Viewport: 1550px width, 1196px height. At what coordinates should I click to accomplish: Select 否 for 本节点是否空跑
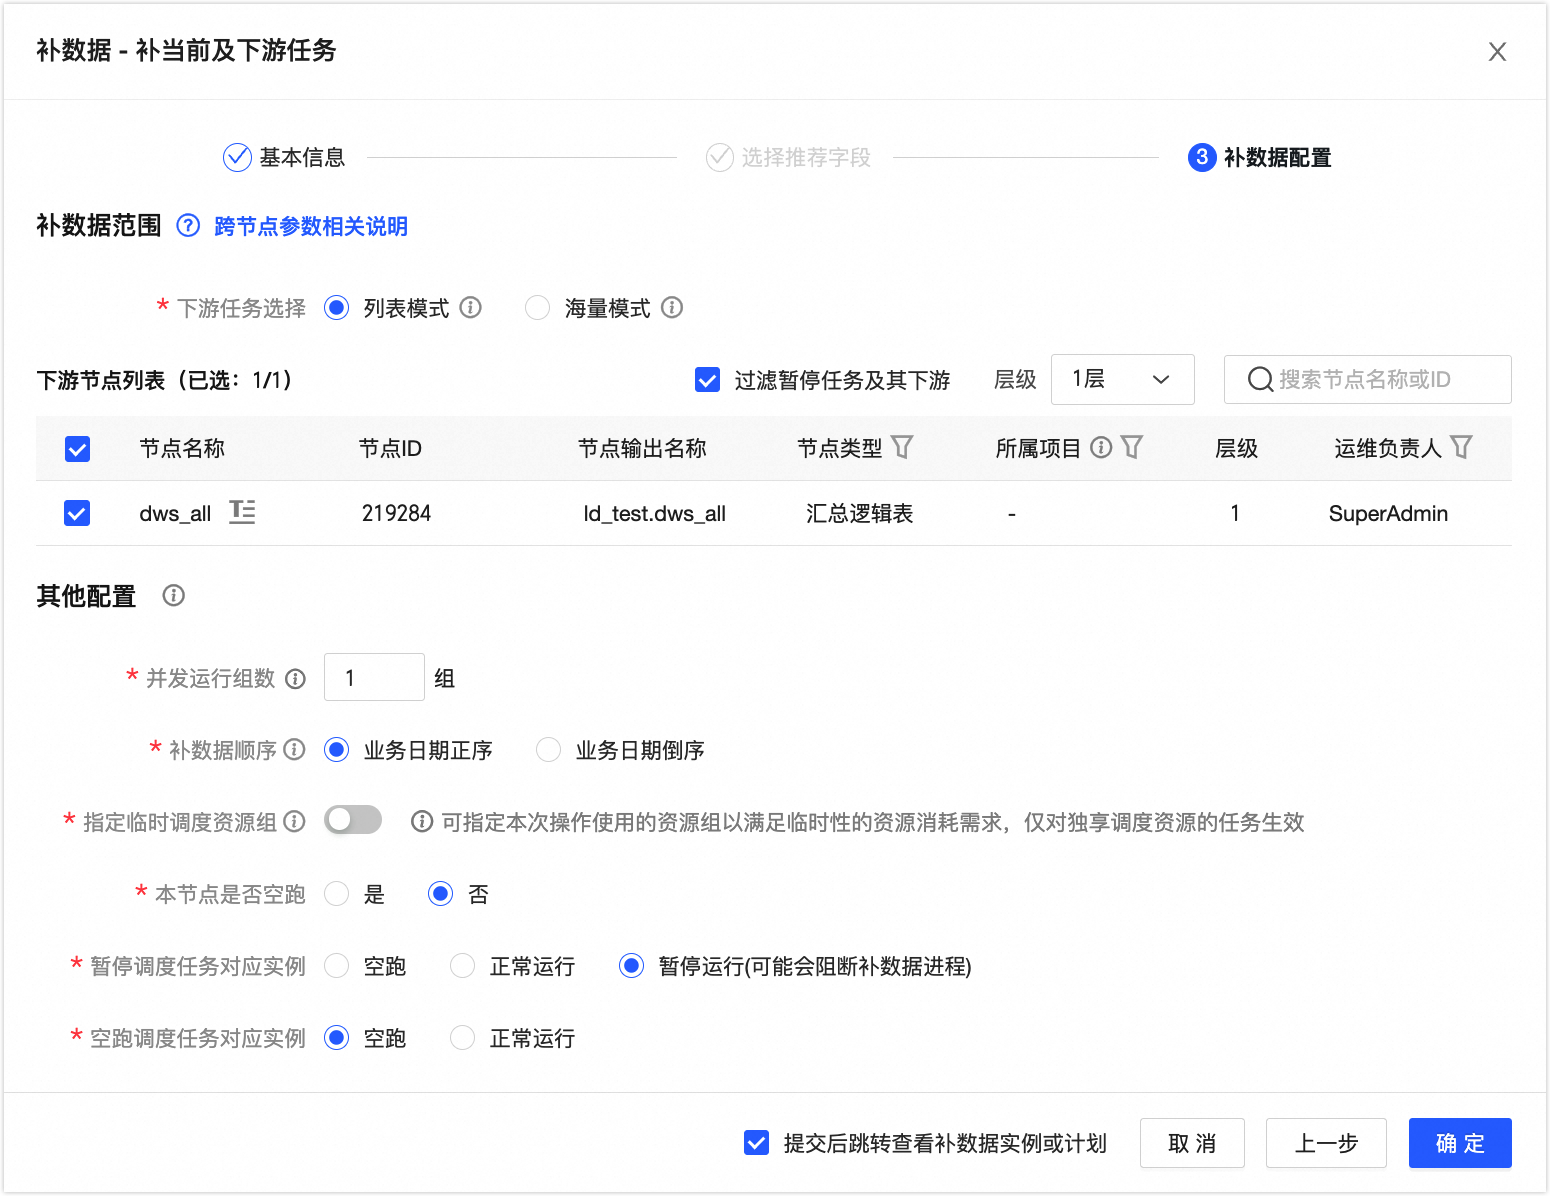pyautogui.click(x=441, y=893)
